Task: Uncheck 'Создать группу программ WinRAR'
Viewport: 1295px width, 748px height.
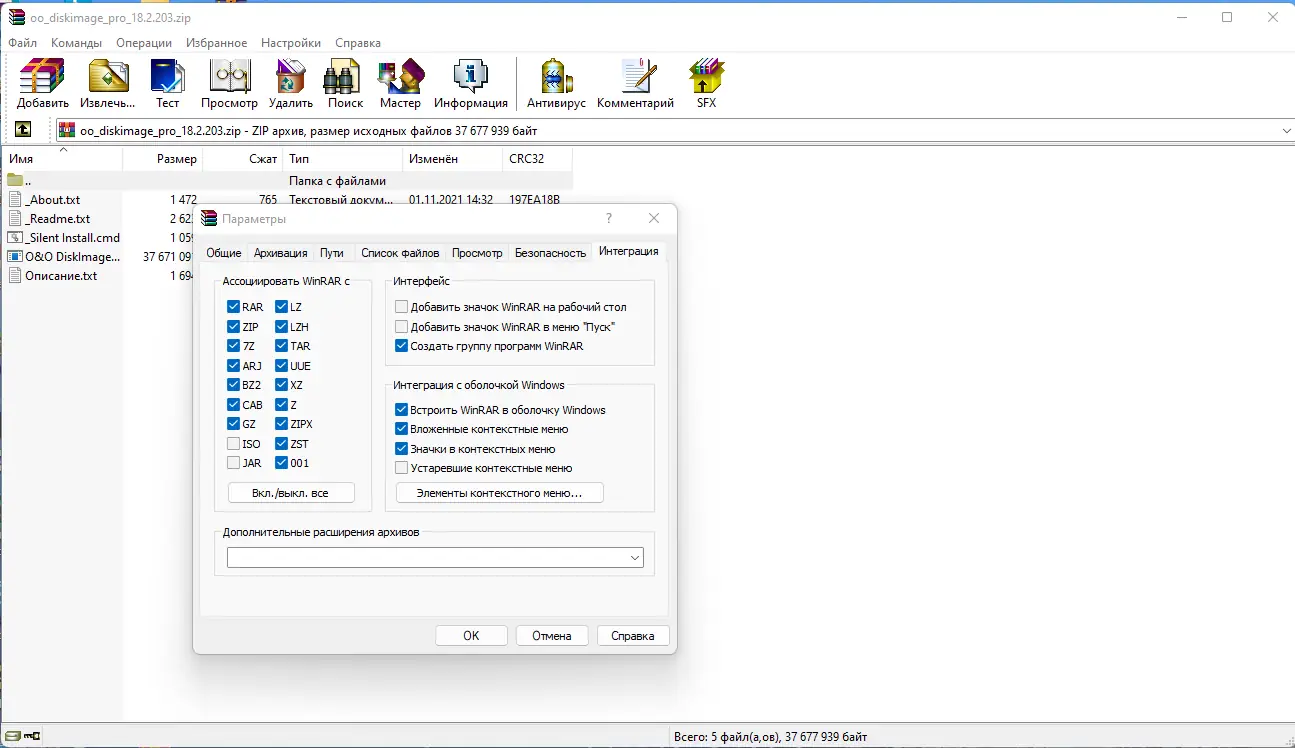Action: [402, 346]
